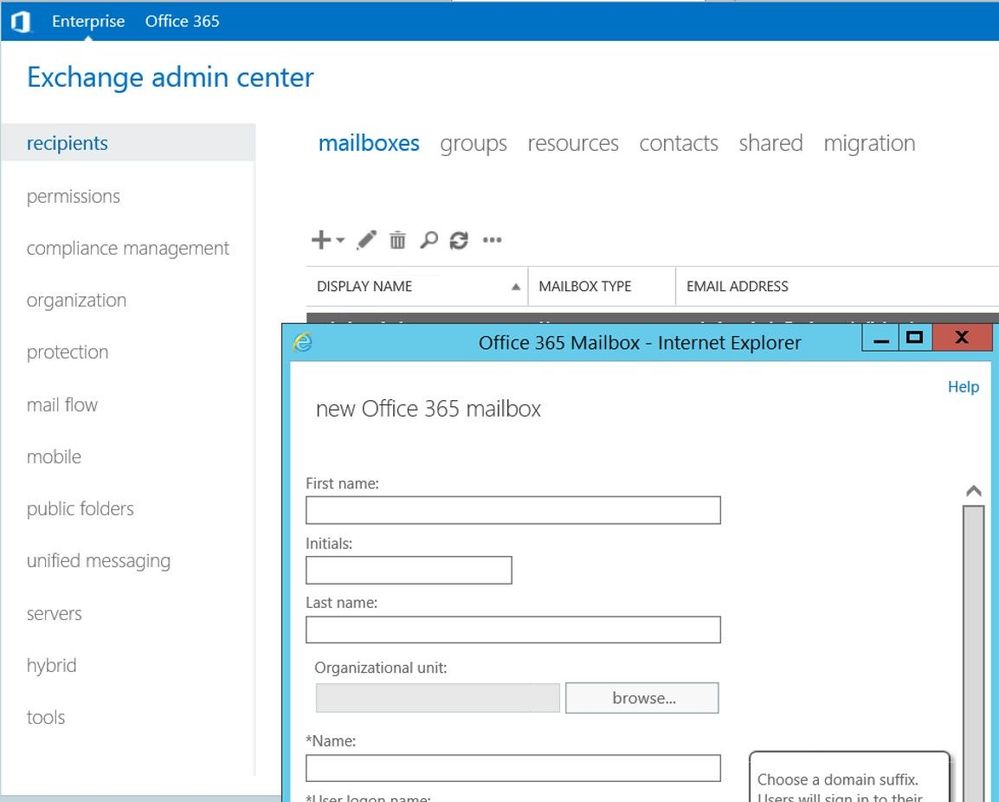Go to public folders section
Screen dimensions: 999x802
click(x=80, y=509)
